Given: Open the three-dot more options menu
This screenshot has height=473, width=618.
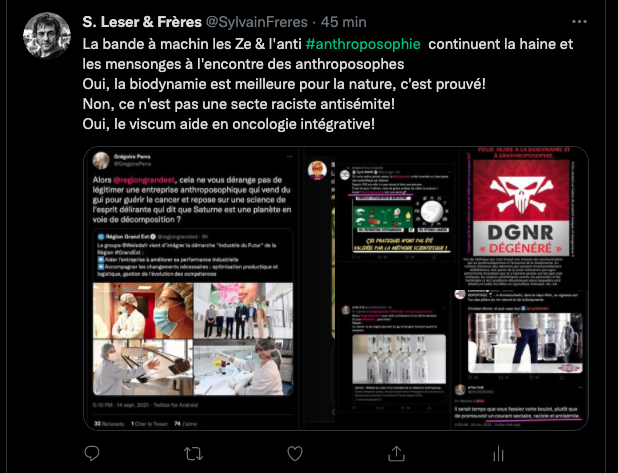Looking at the screenshot, I should 579,22.
